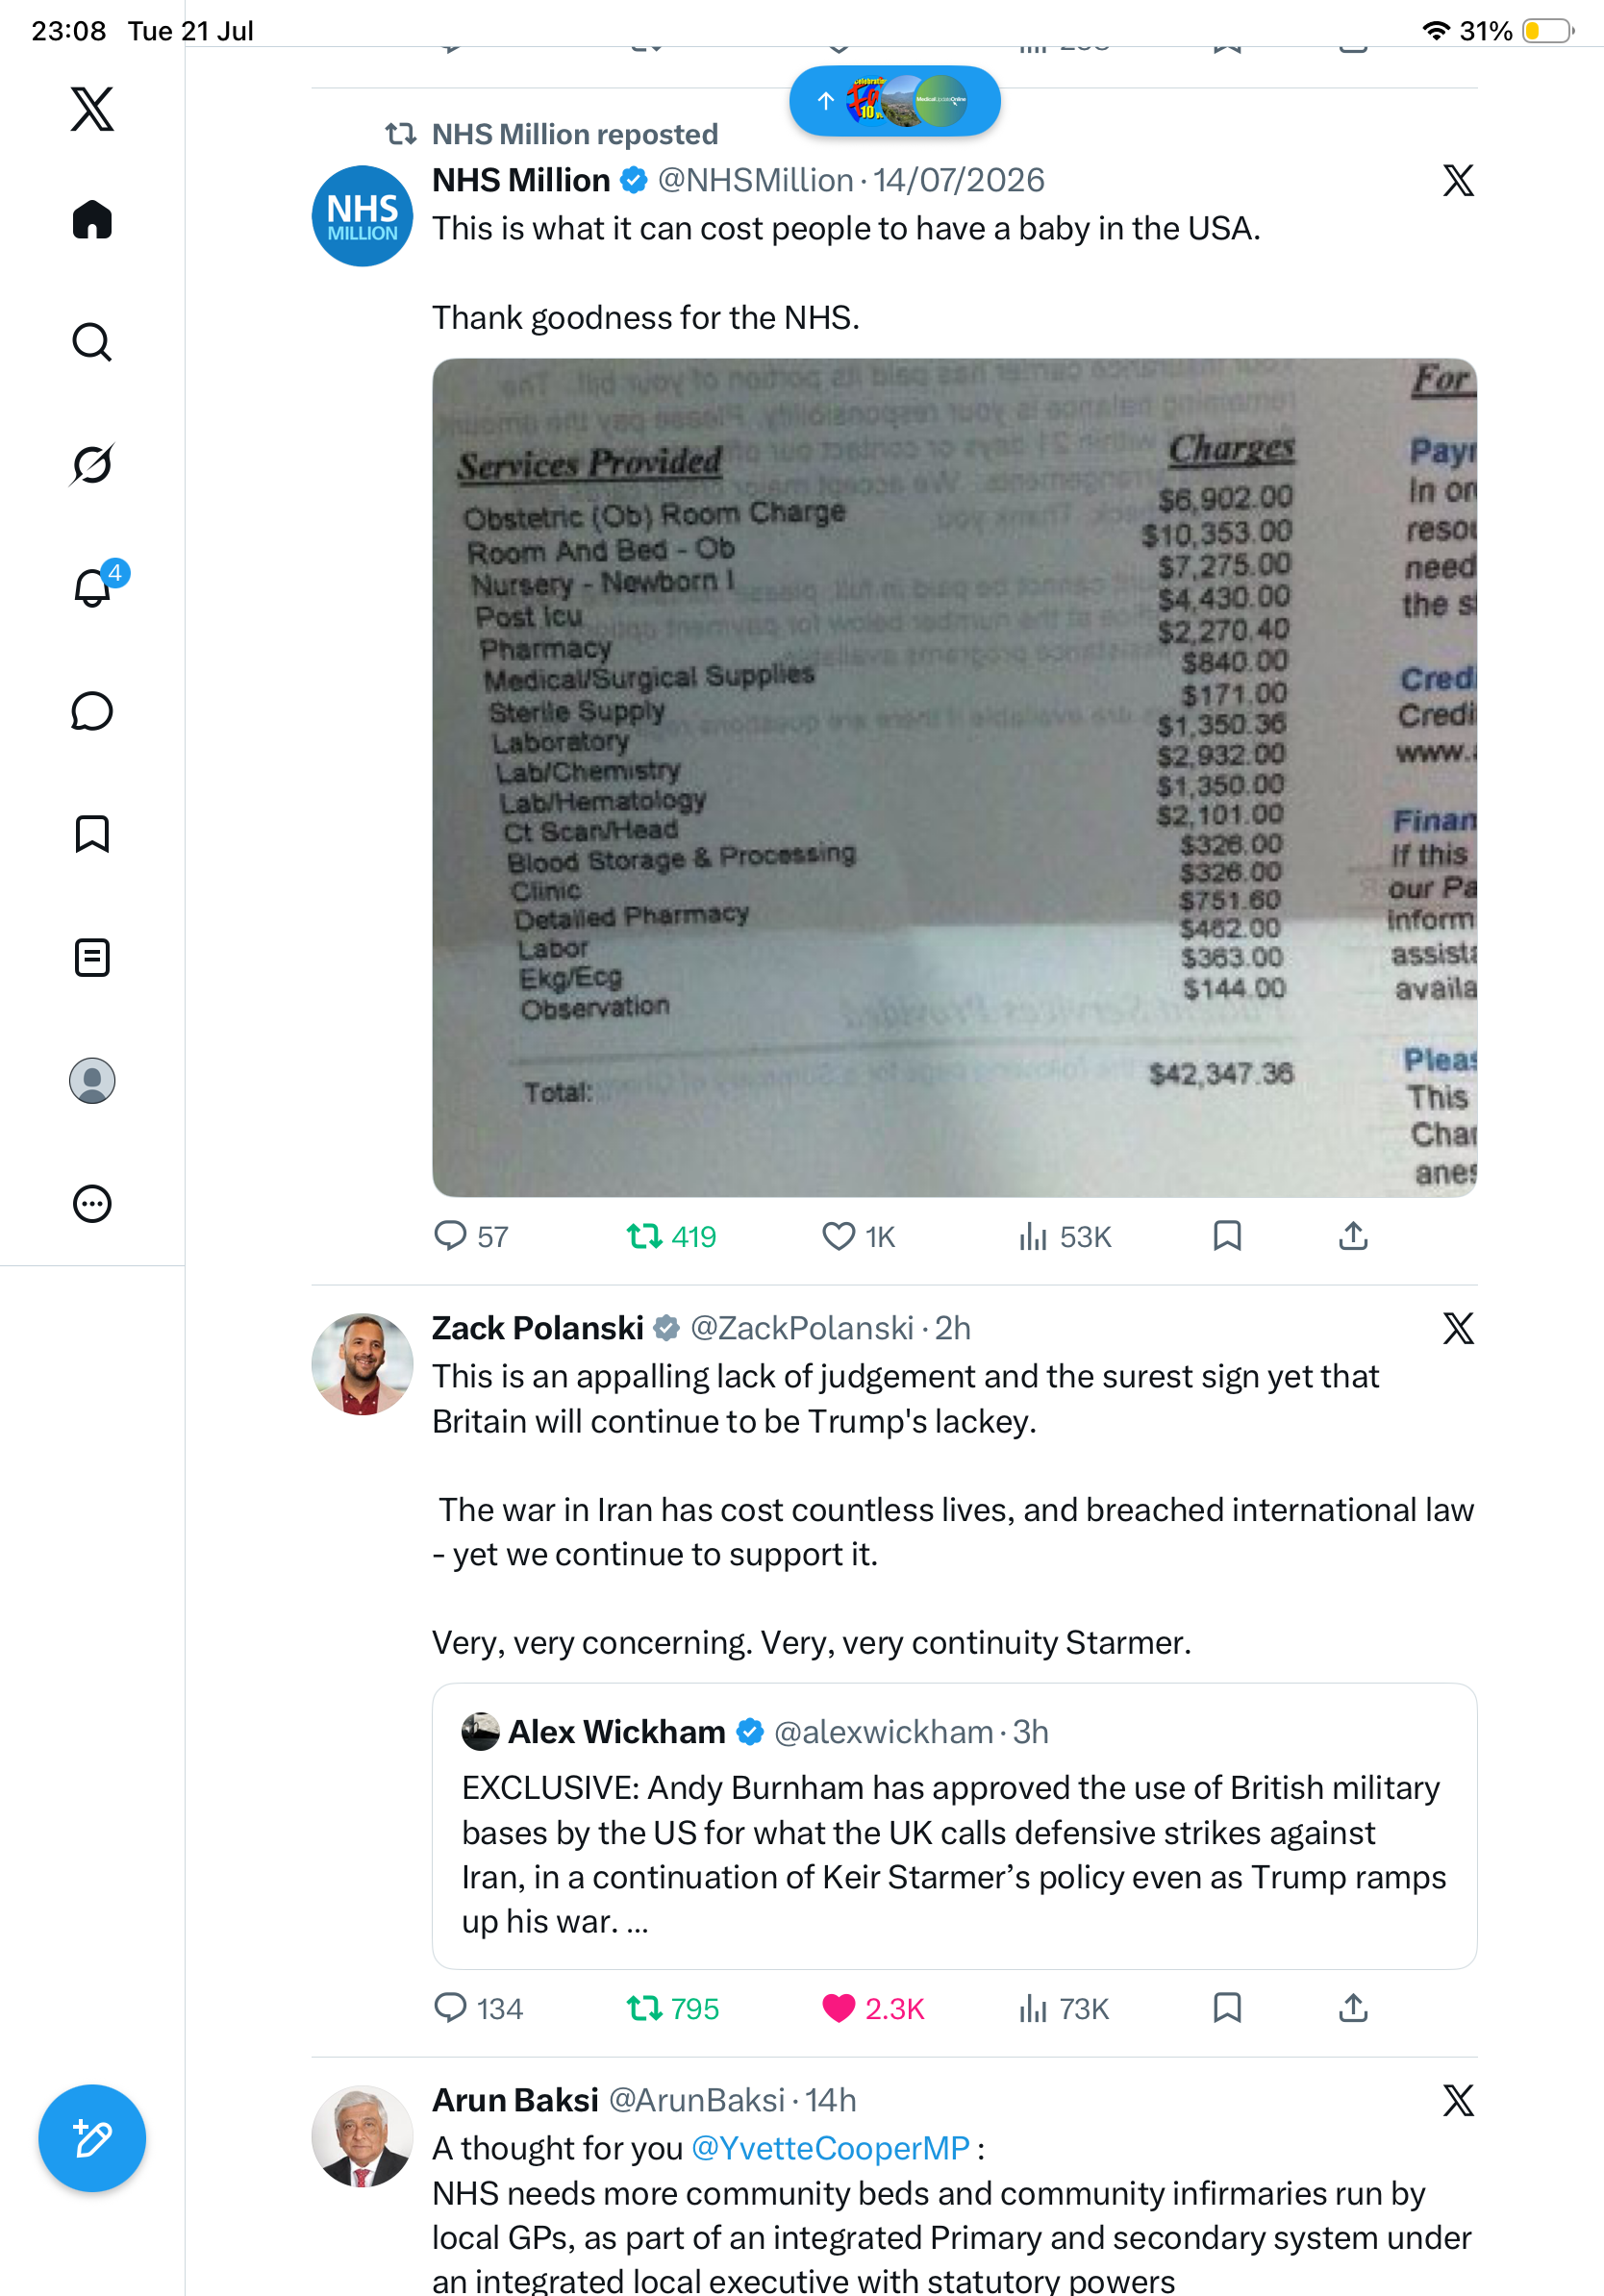Open the profile avatar in sidebar
Viewport: 1604px width, 2296px height.
(92, 1081)
